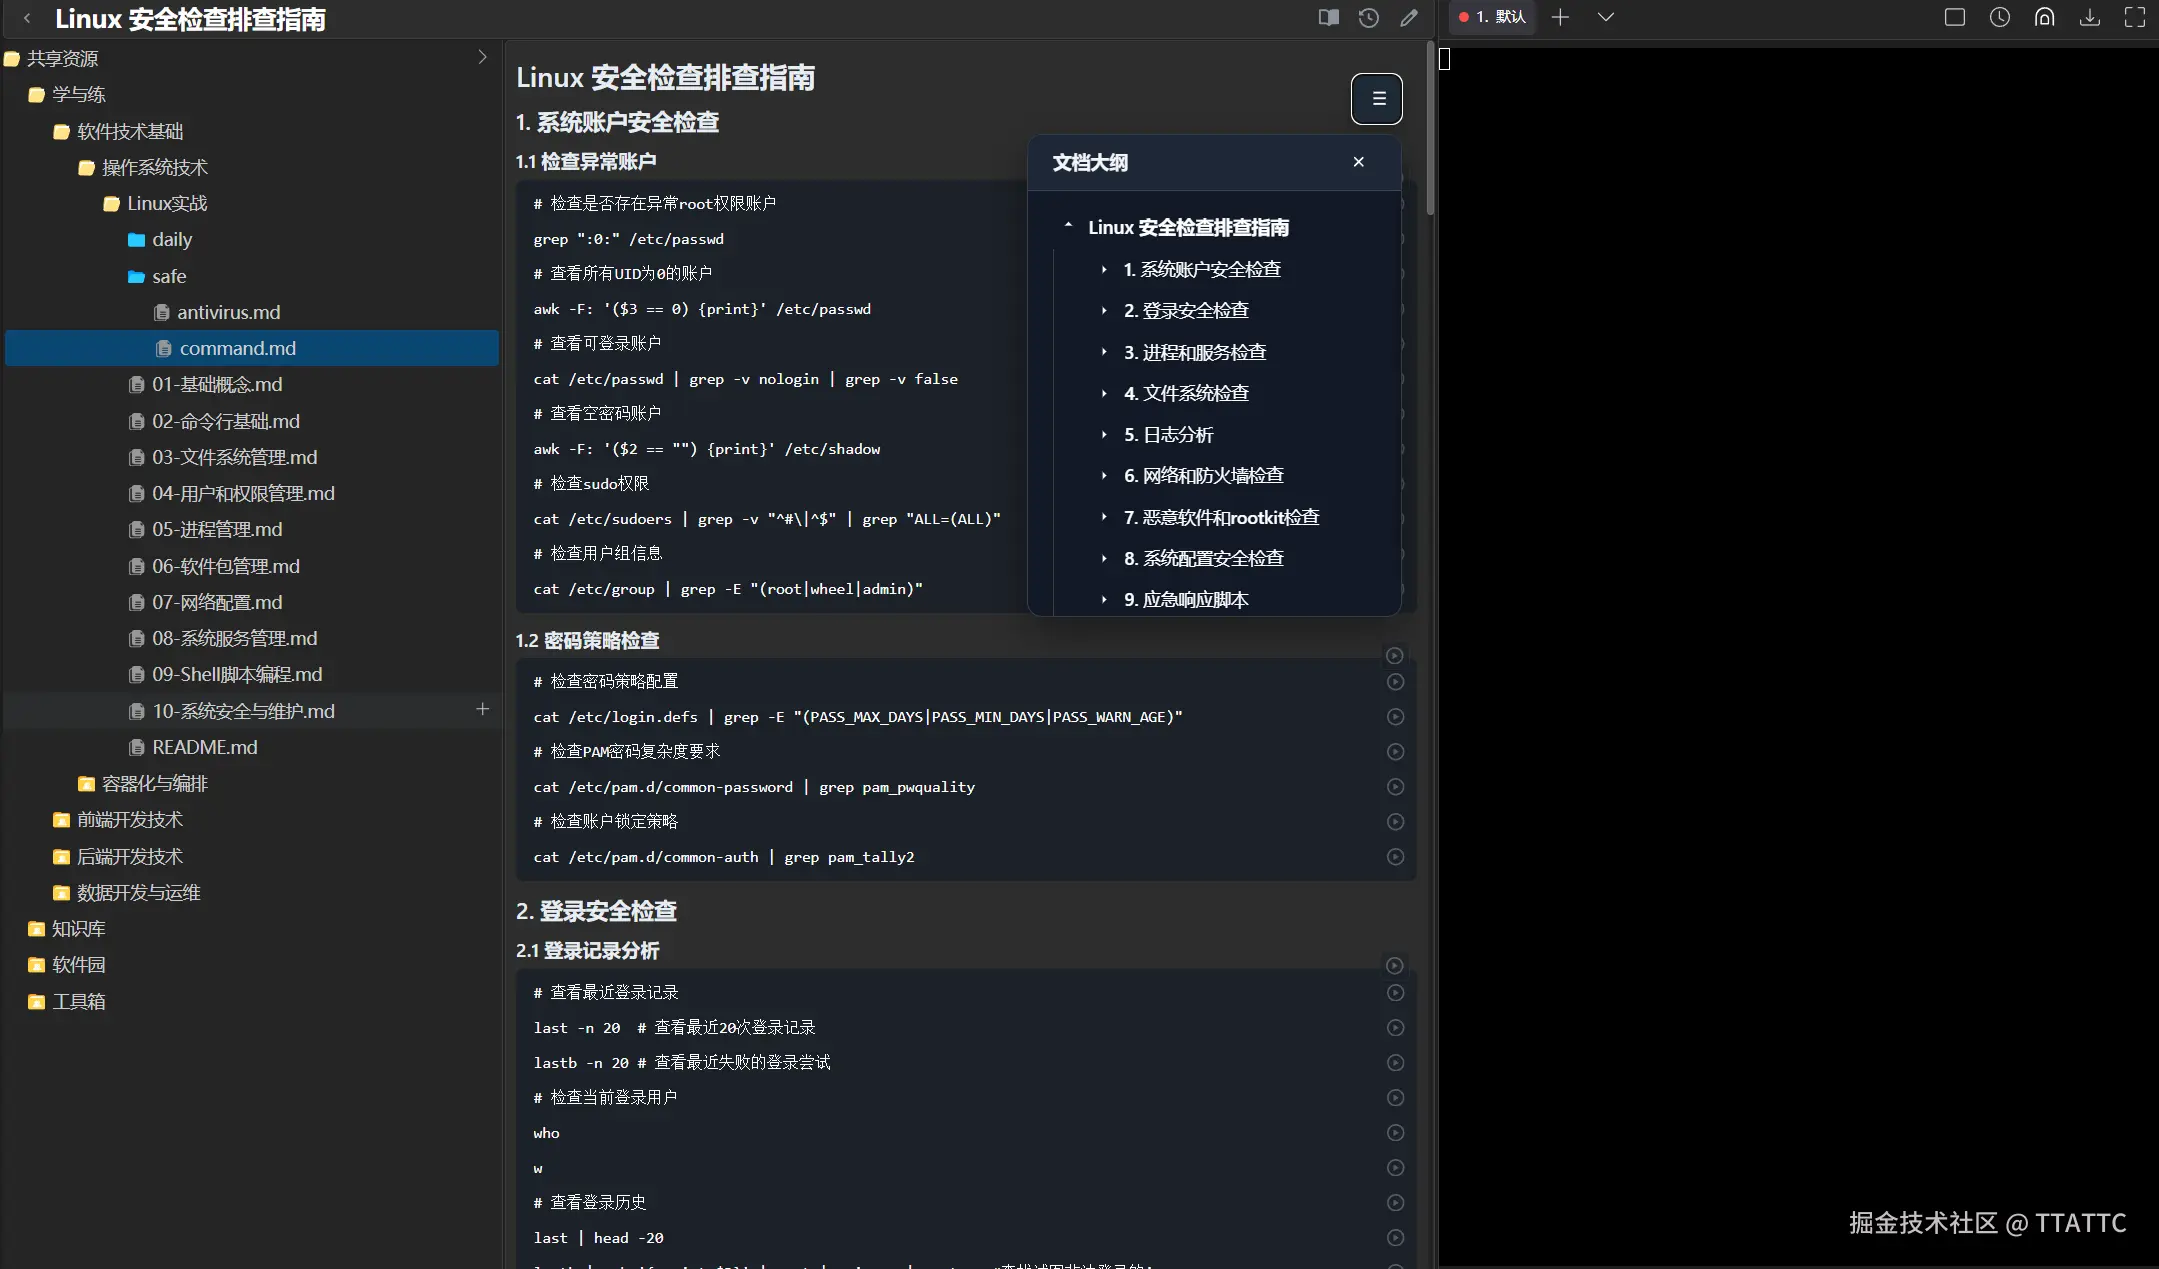The image size is (2159, 1269).
Task: Collapse the Linux 安全检查排查指南 outline root
Action: click(x=1068, y=227)
